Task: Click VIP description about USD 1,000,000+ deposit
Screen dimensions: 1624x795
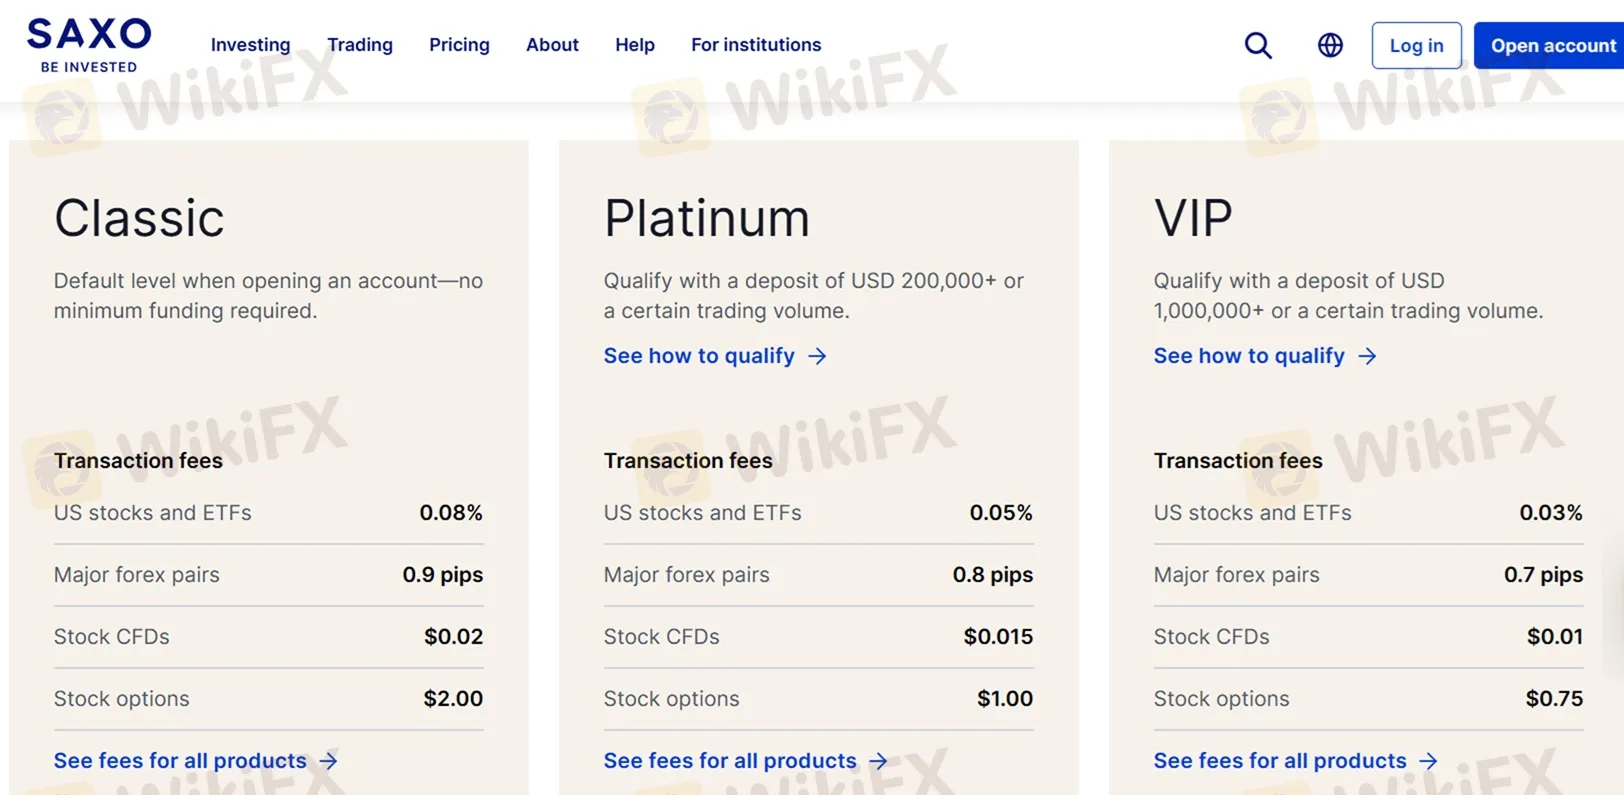Action: tap(1348, 296)
